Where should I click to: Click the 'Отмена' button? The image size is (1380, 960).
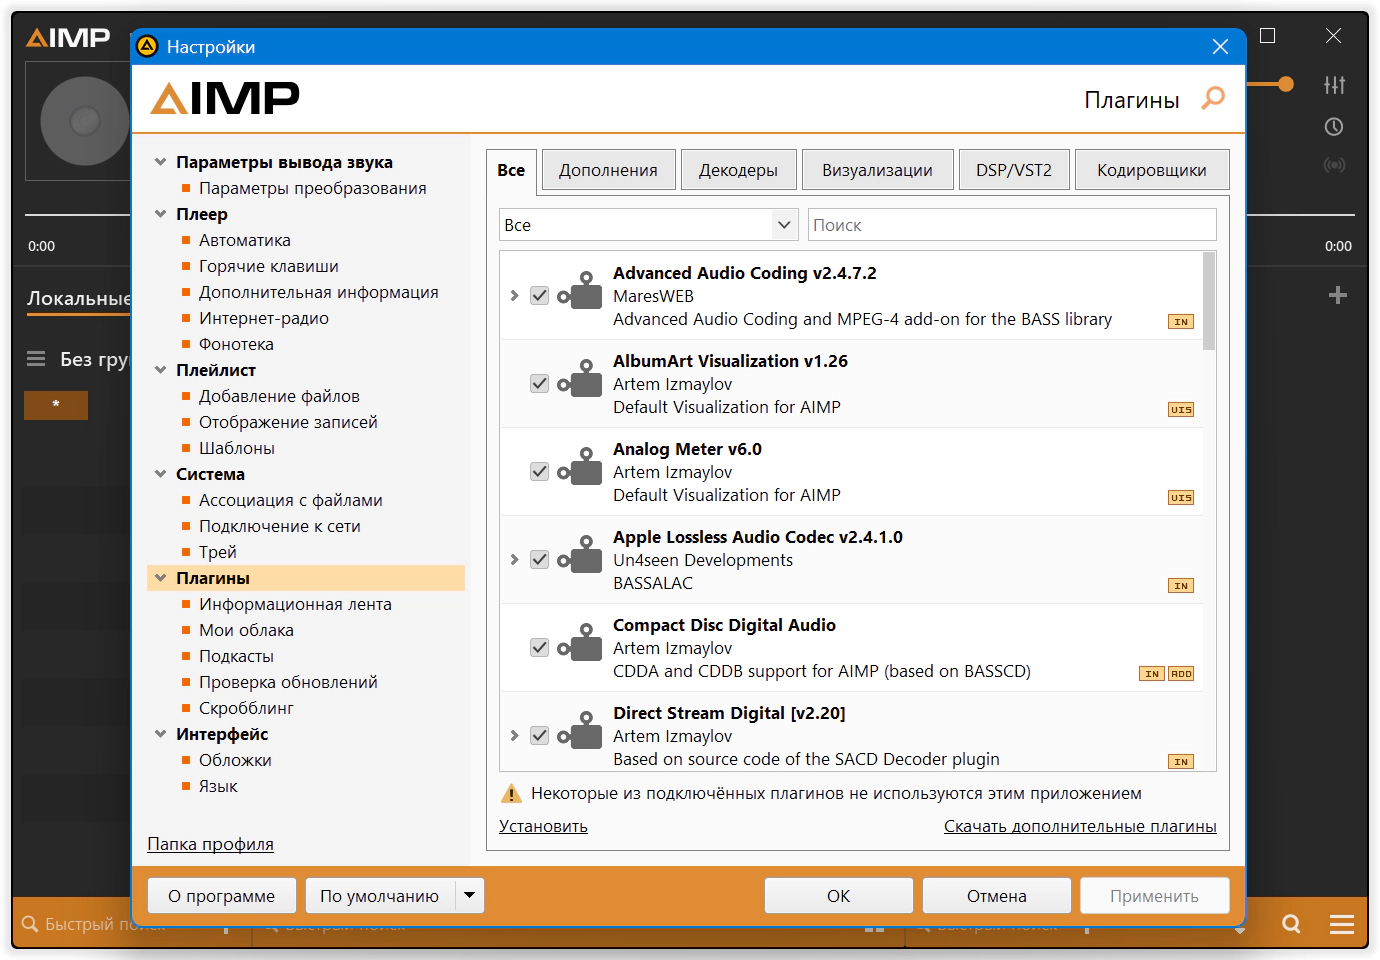[997, 896]
